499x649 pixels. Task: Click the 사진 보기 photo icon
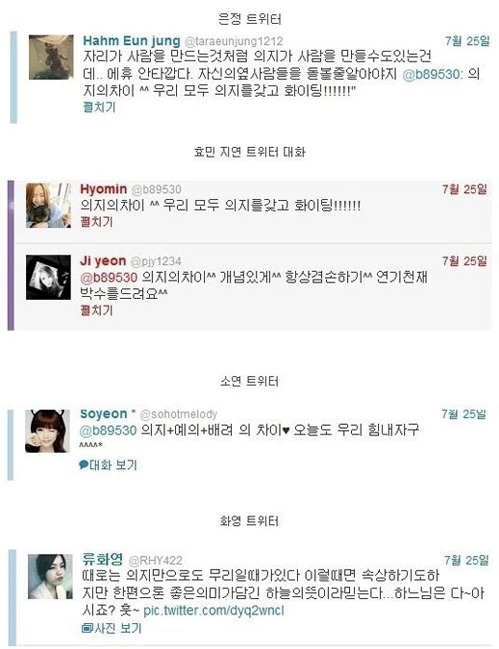87,628
